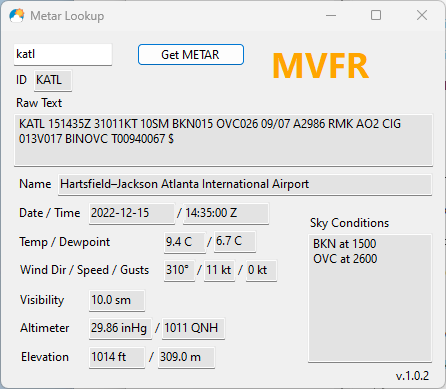Image resolution: width=446 pixels, height=389 pixels.
Task: Click OVC at 2600 in Sky Conditions
Action: click(x=345, y=259)
